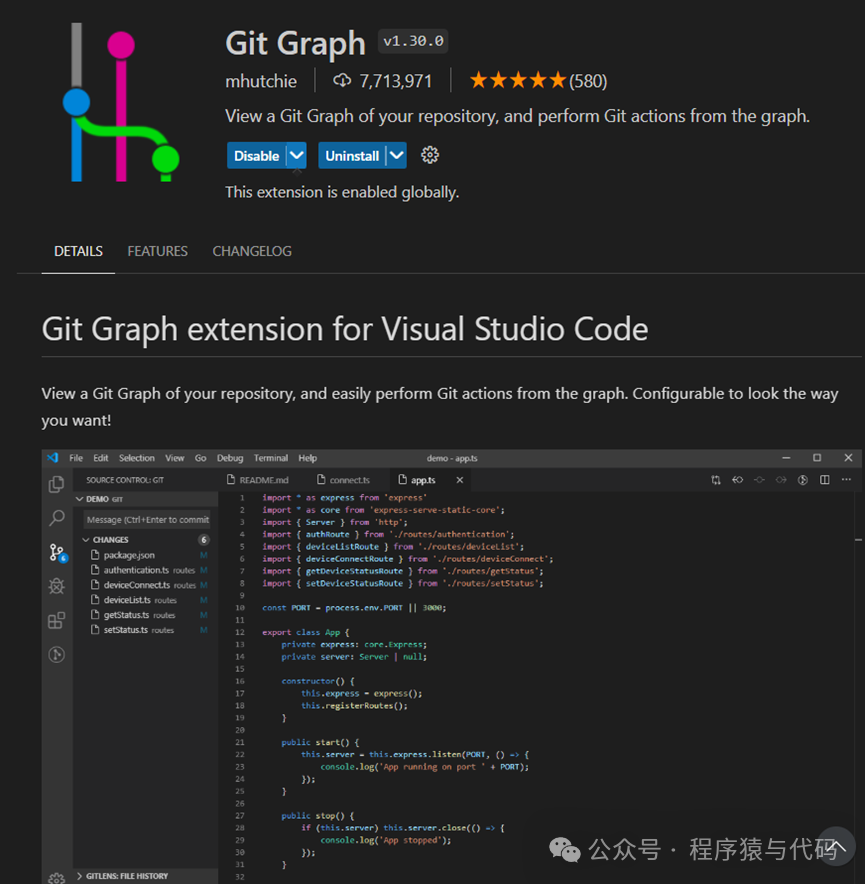Viewport: 865px width, 884px height.
Task: Open the extension Manage gear icon
Action: pyautogui.click(x=430, y=155)
